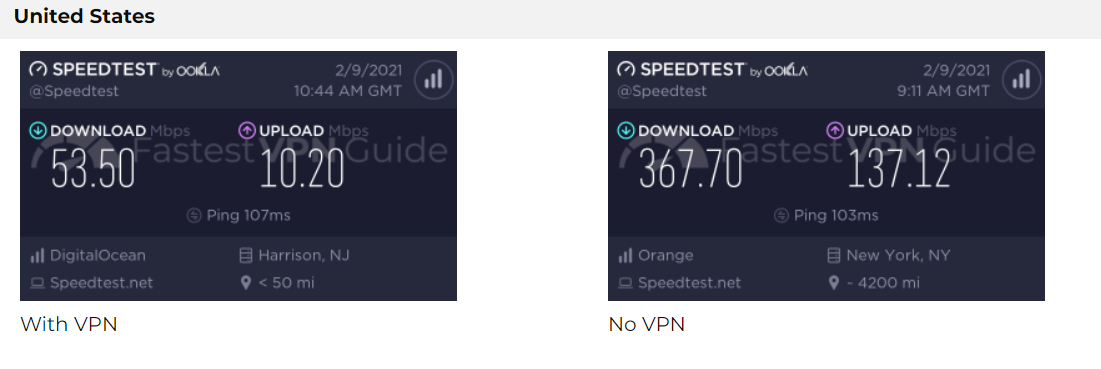
Task: Click the signal bars circle icon in With VPN card
Action: click(x=433, y=79)
